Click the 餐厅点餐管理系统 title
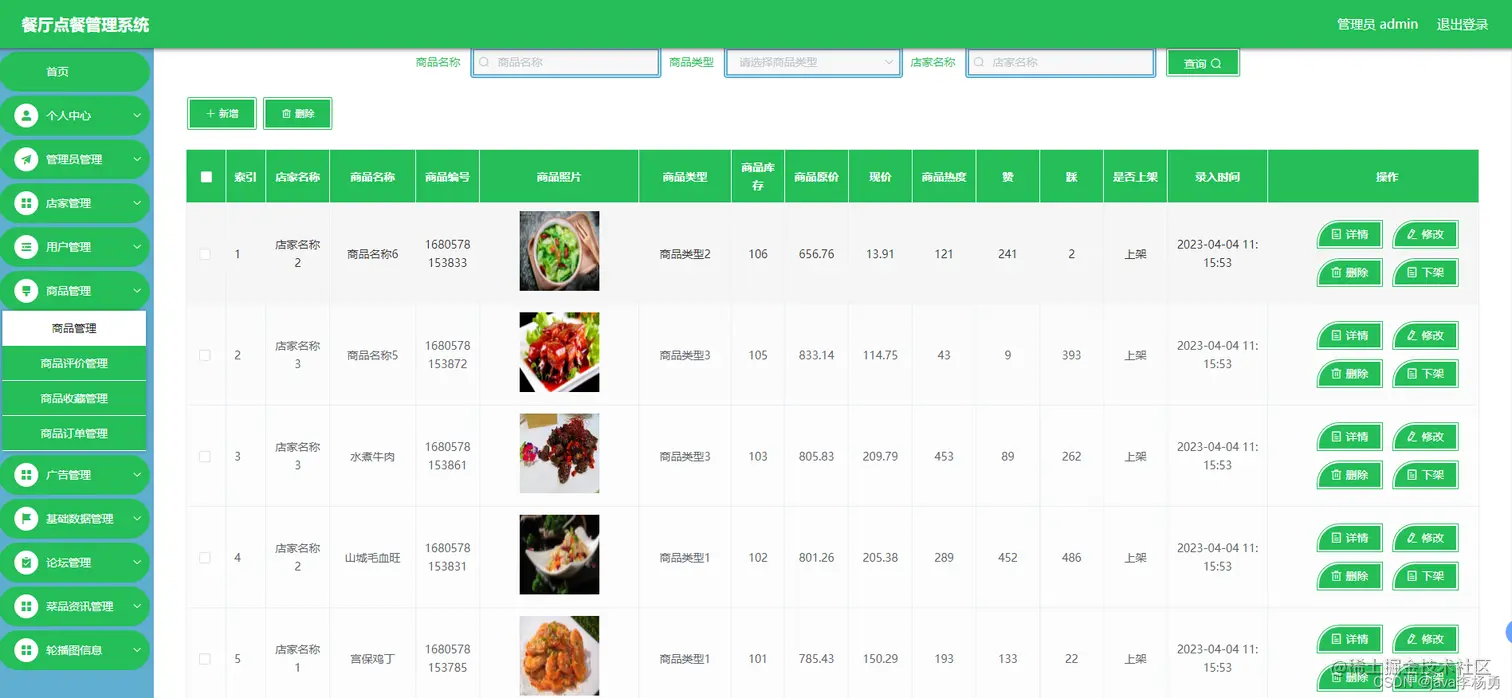This screenshot has height=698, width=1512. point(85,24)
